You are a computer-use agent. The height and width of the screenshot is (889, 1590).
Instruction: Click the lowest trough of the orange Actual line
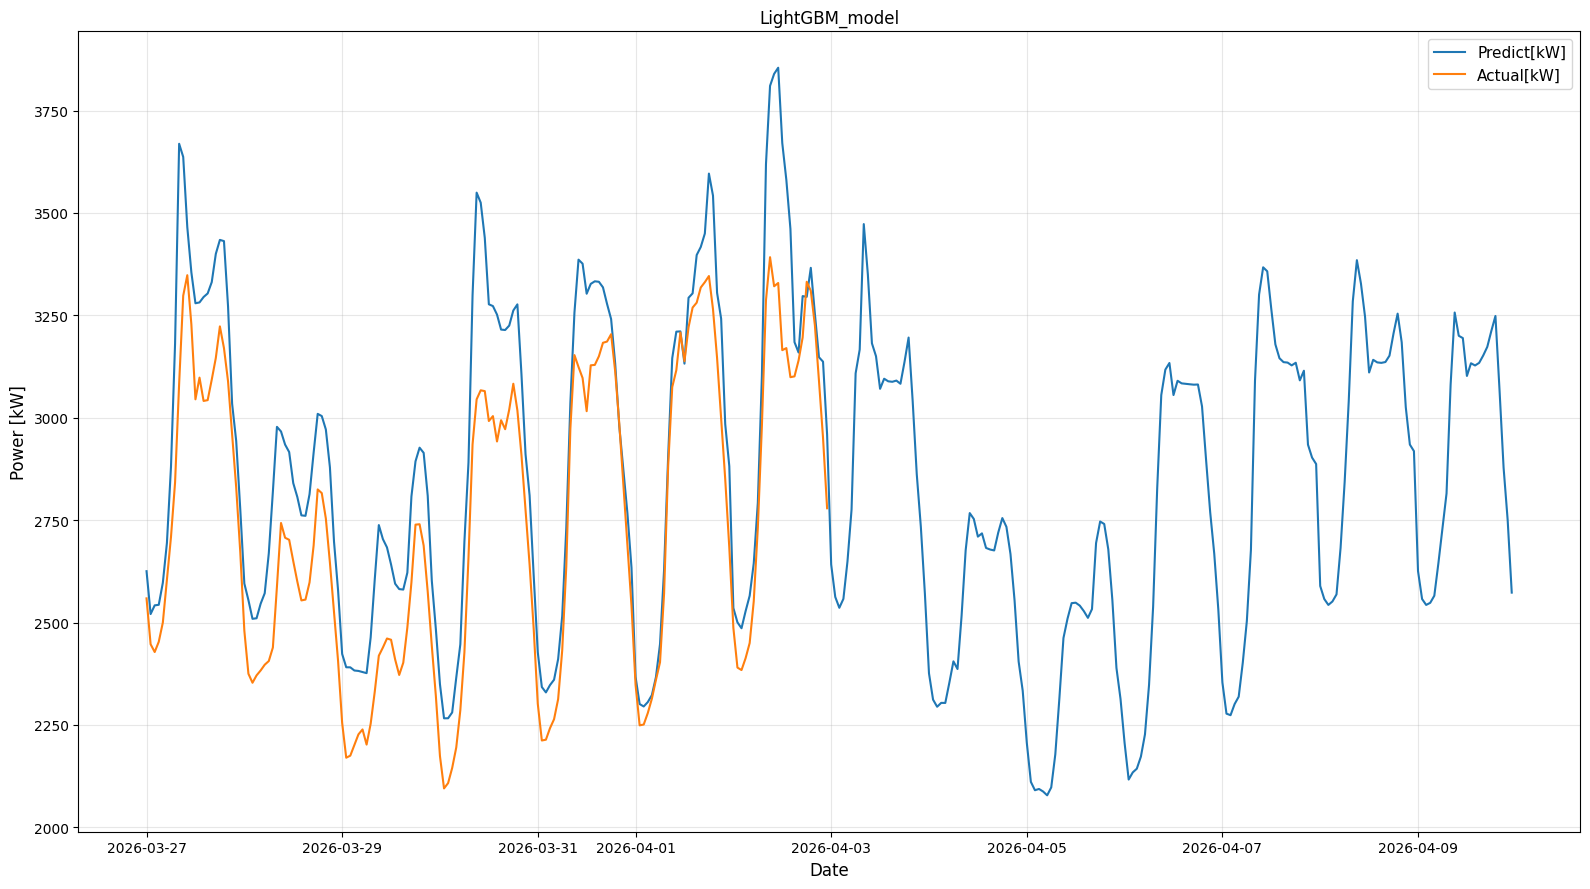coord(444,788)
